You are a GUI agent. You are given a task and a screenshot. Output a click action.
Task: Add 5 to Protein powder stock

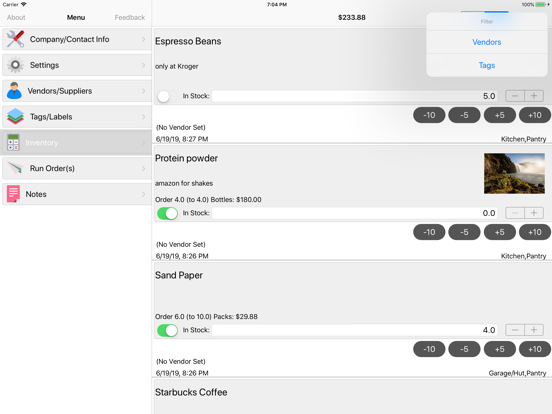click(500, 232)
